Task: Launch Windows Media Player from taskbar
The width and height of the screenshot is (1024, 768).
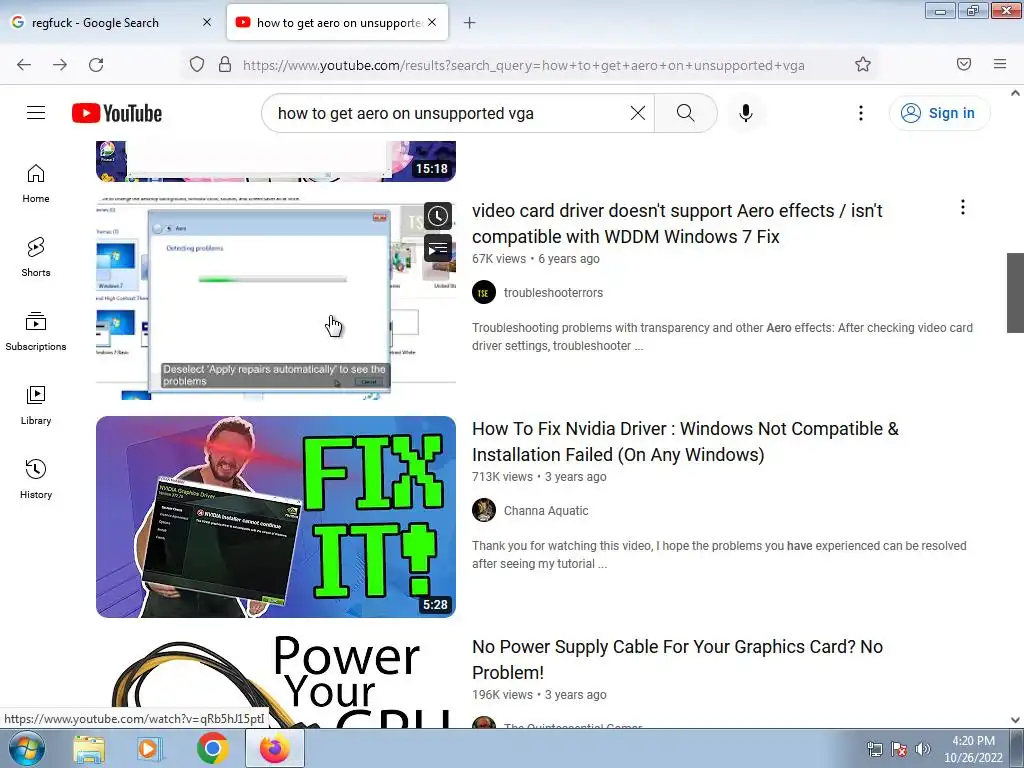Action: (150, 748)
